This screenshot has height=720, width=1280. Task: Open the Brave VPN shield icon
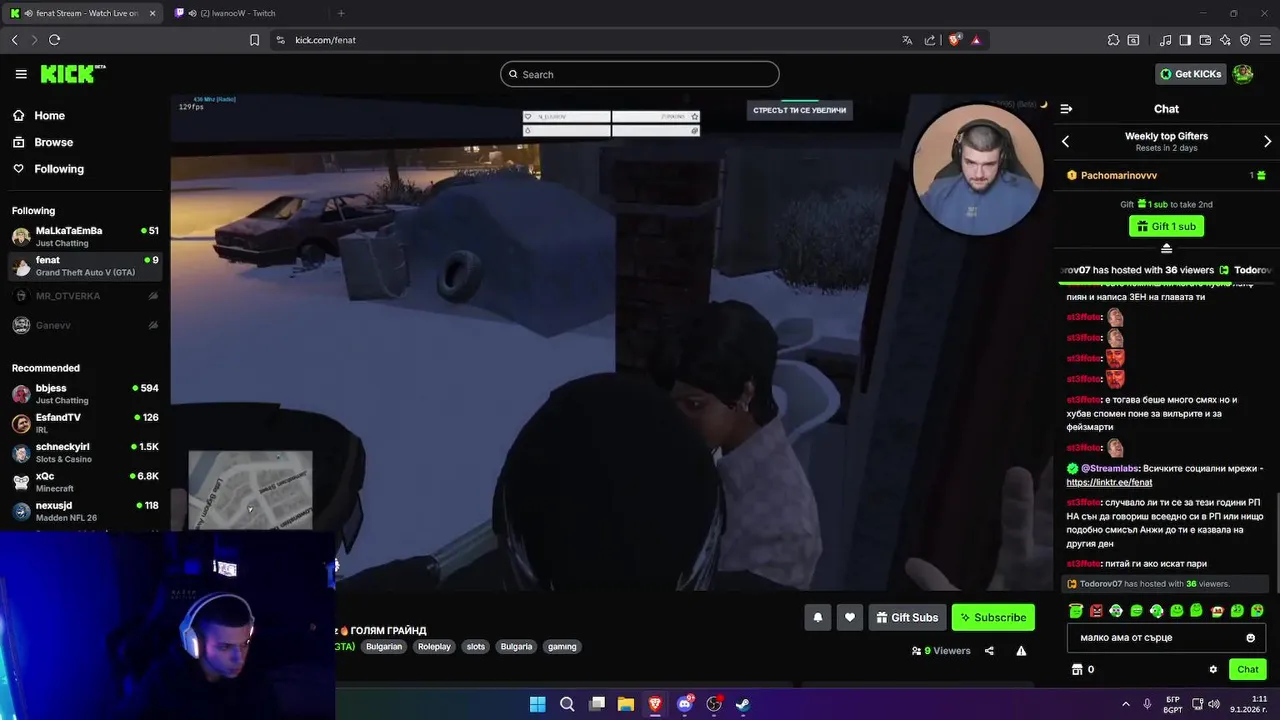click(x=1245, y=40)
